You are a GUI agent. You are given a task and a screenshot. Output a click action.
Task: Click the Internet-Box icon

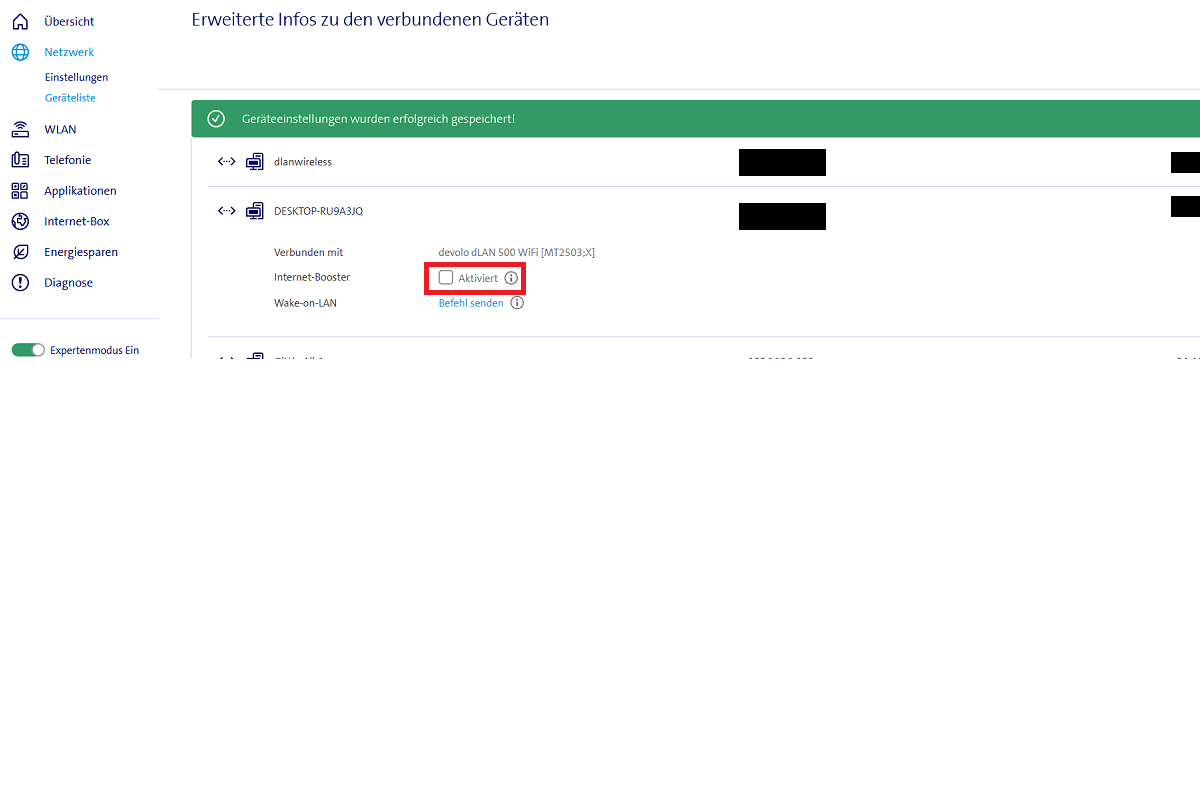coord(20,221)
